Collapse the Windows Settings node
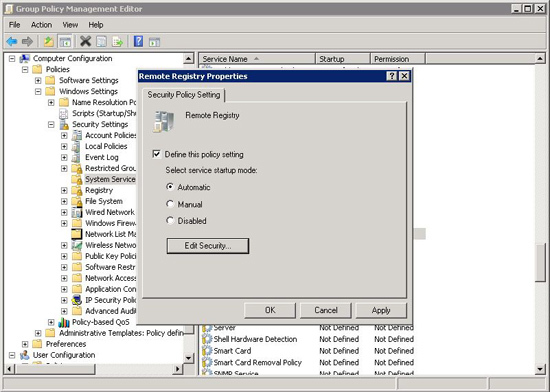 (x=38, y=92)
